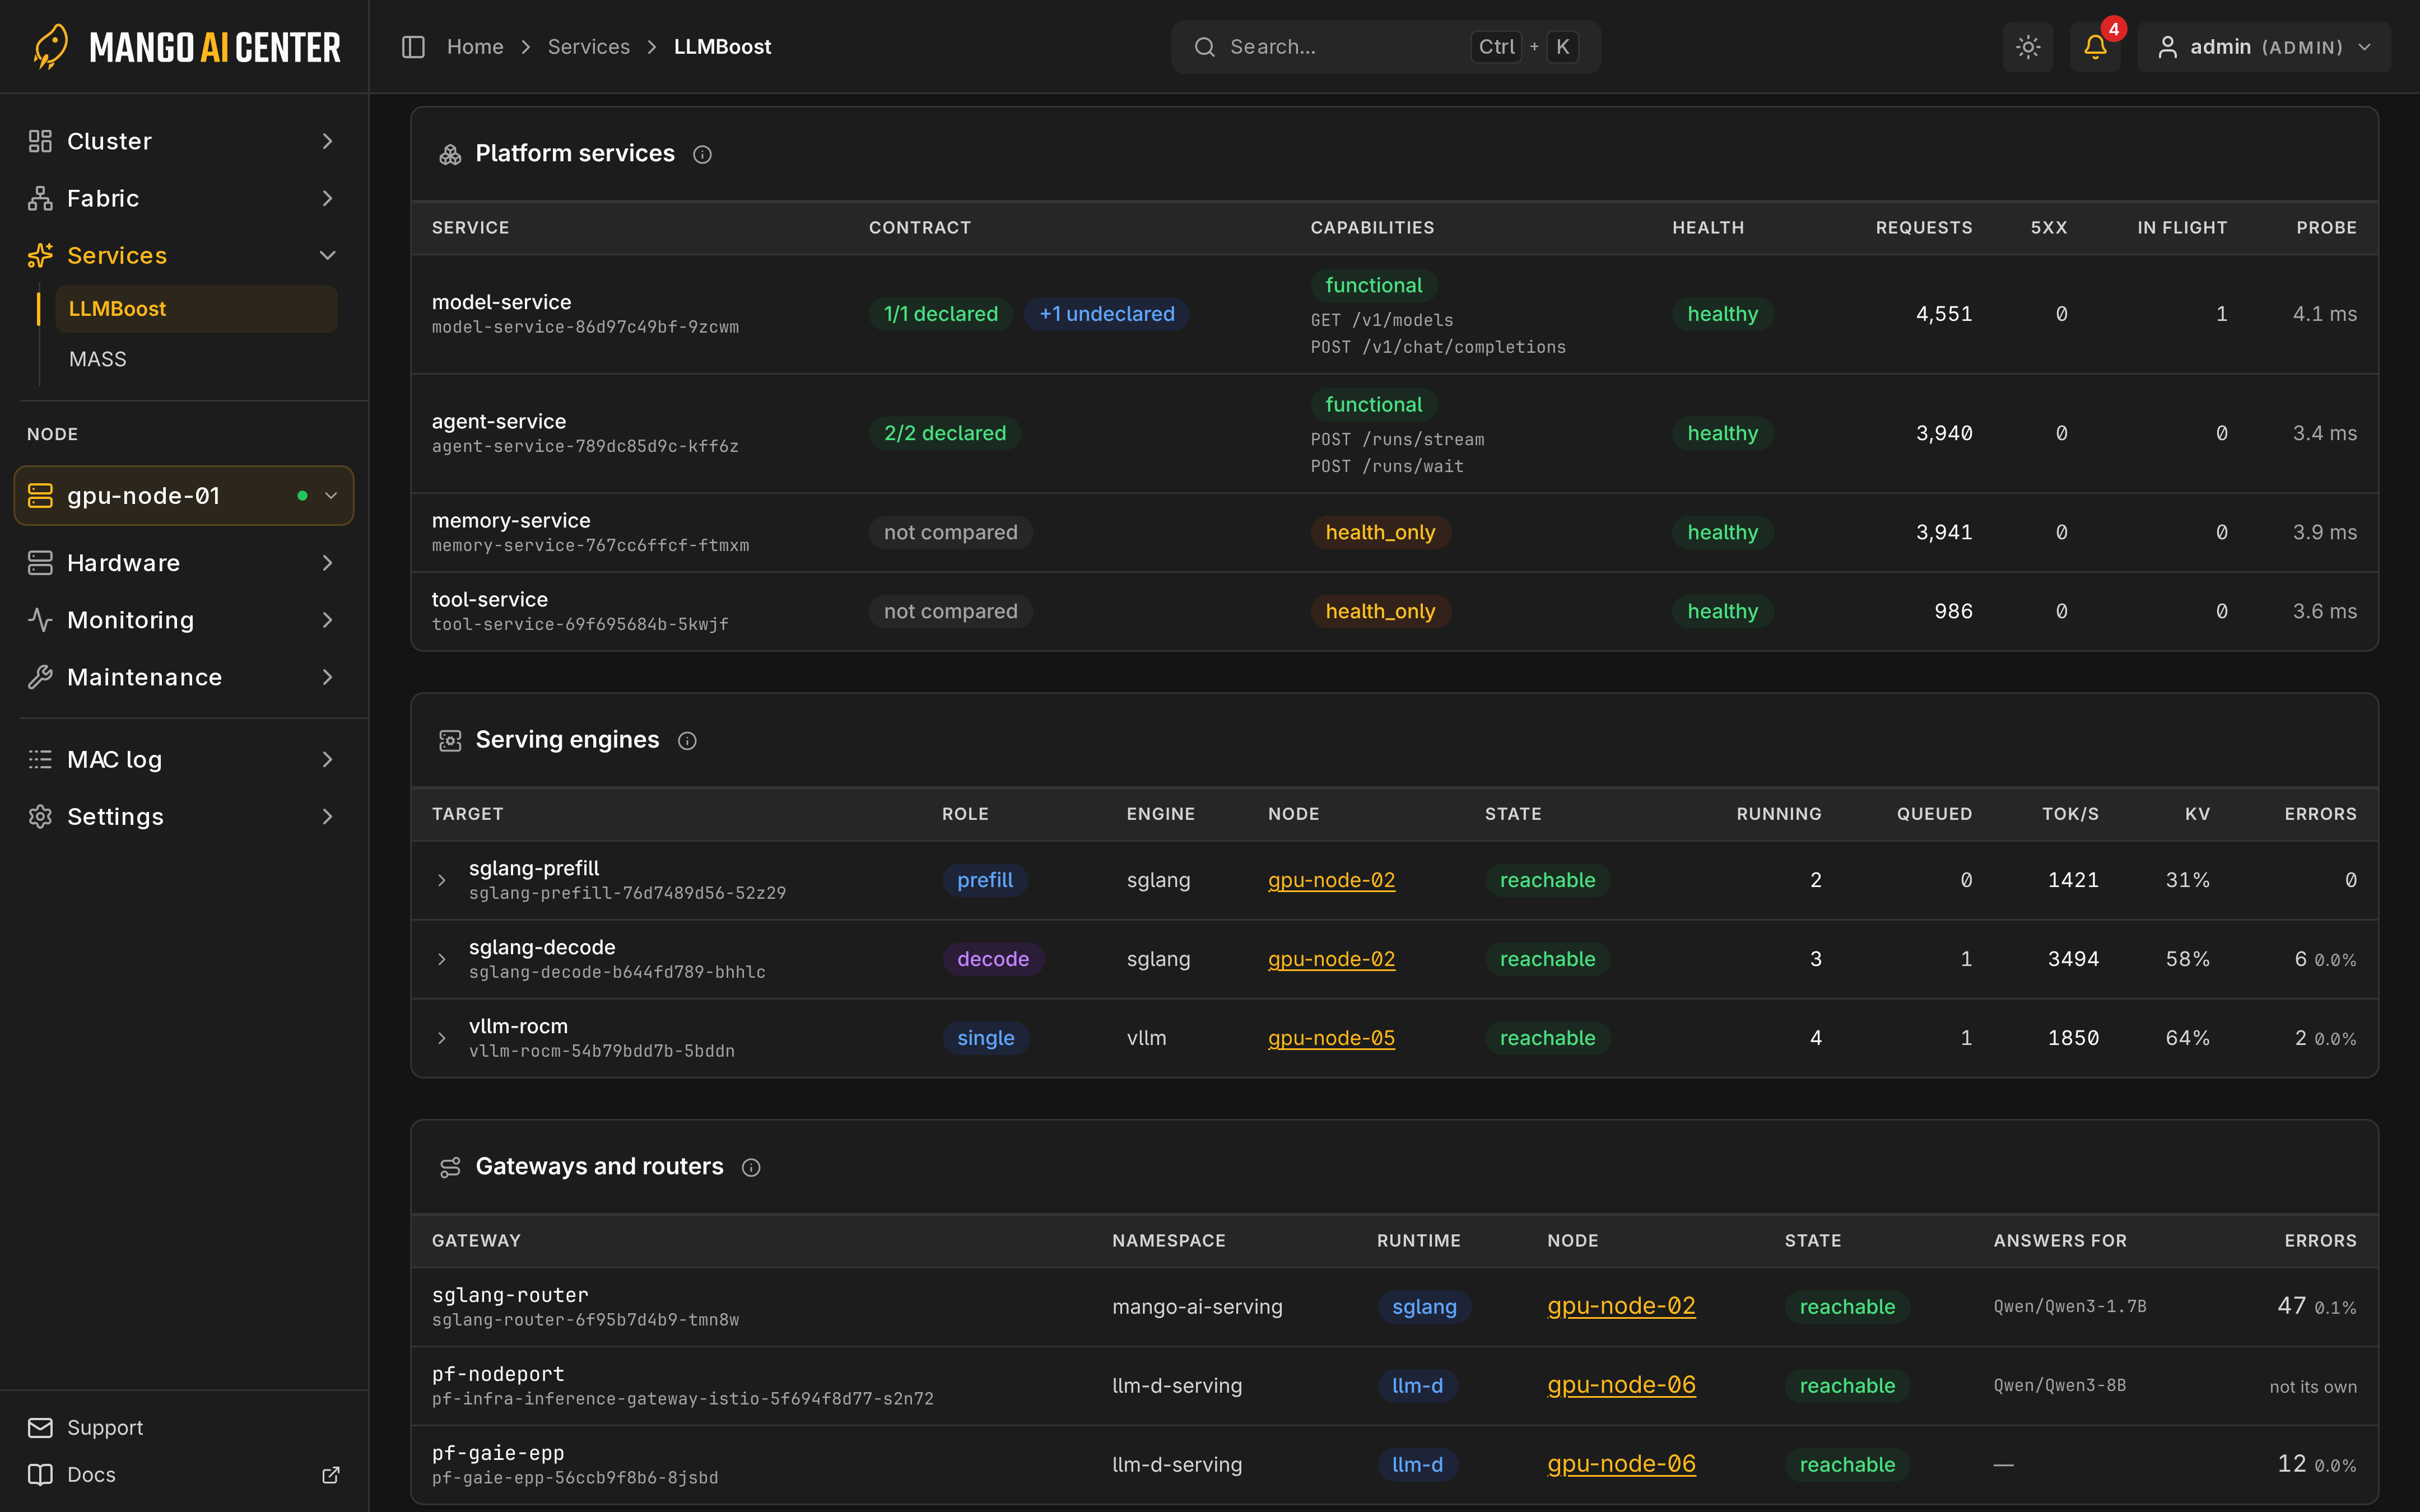Open Support mail icon

40,1427
